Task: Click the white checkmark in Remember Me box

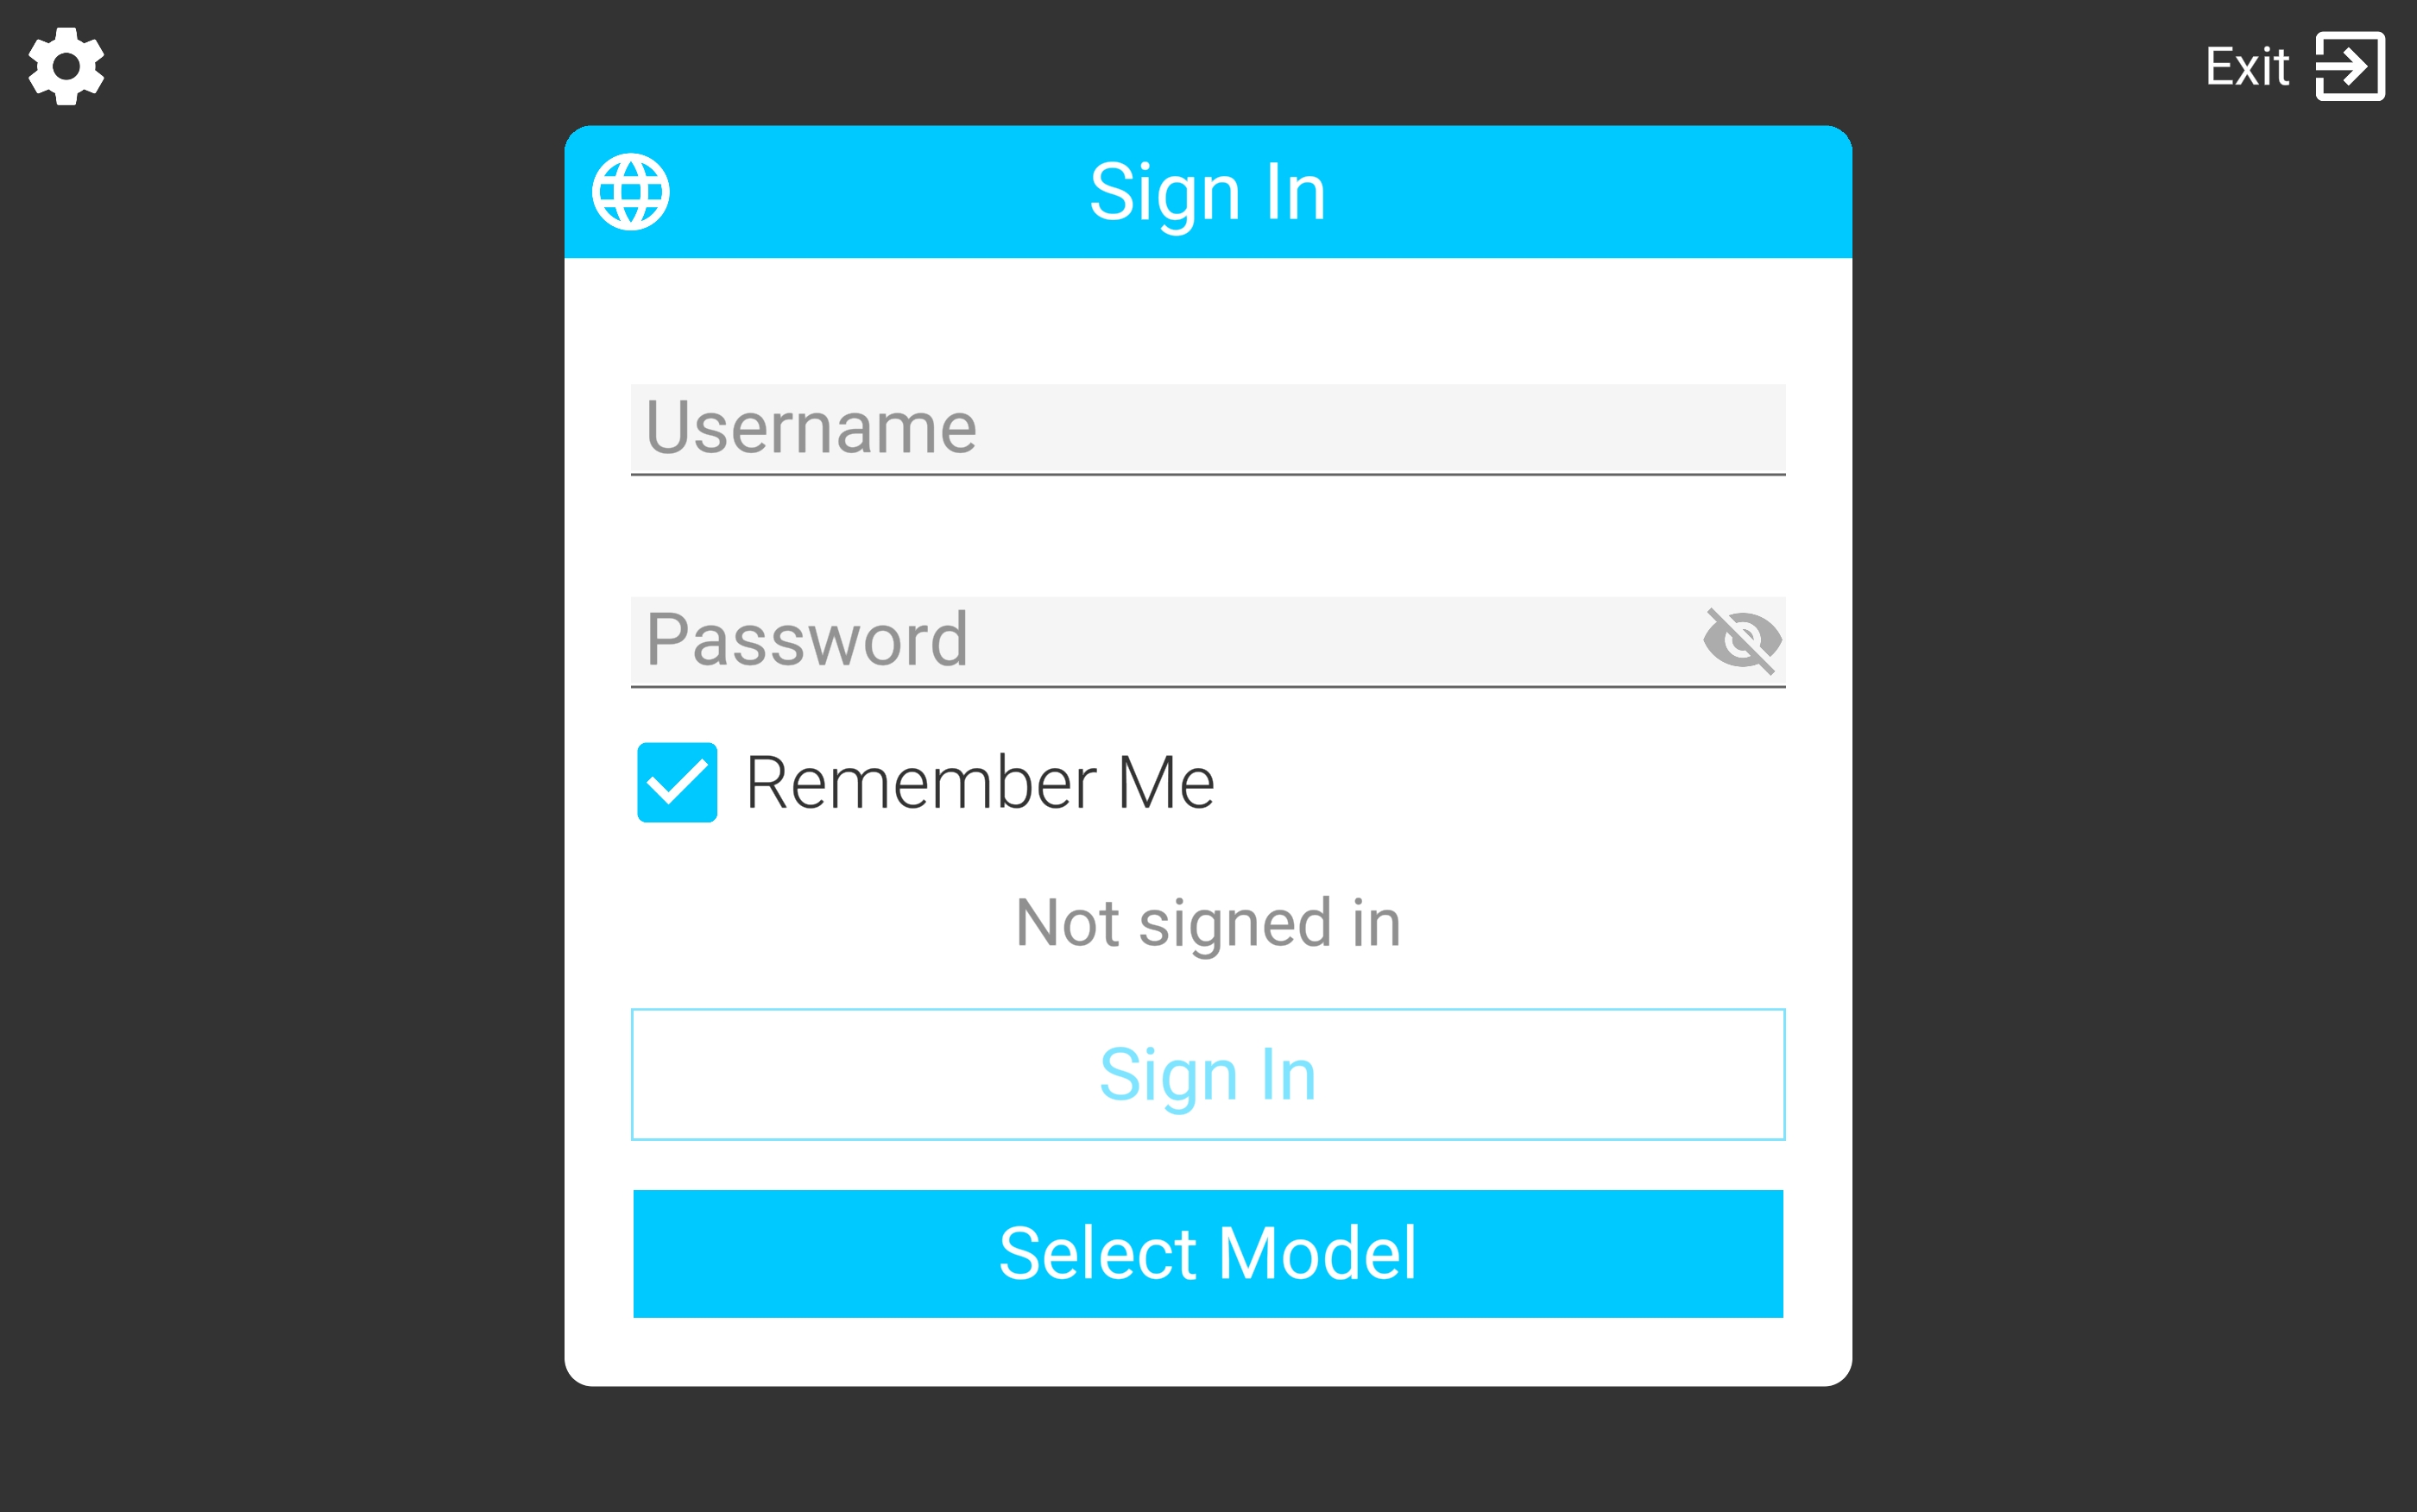Action: [x=677, y=783]
